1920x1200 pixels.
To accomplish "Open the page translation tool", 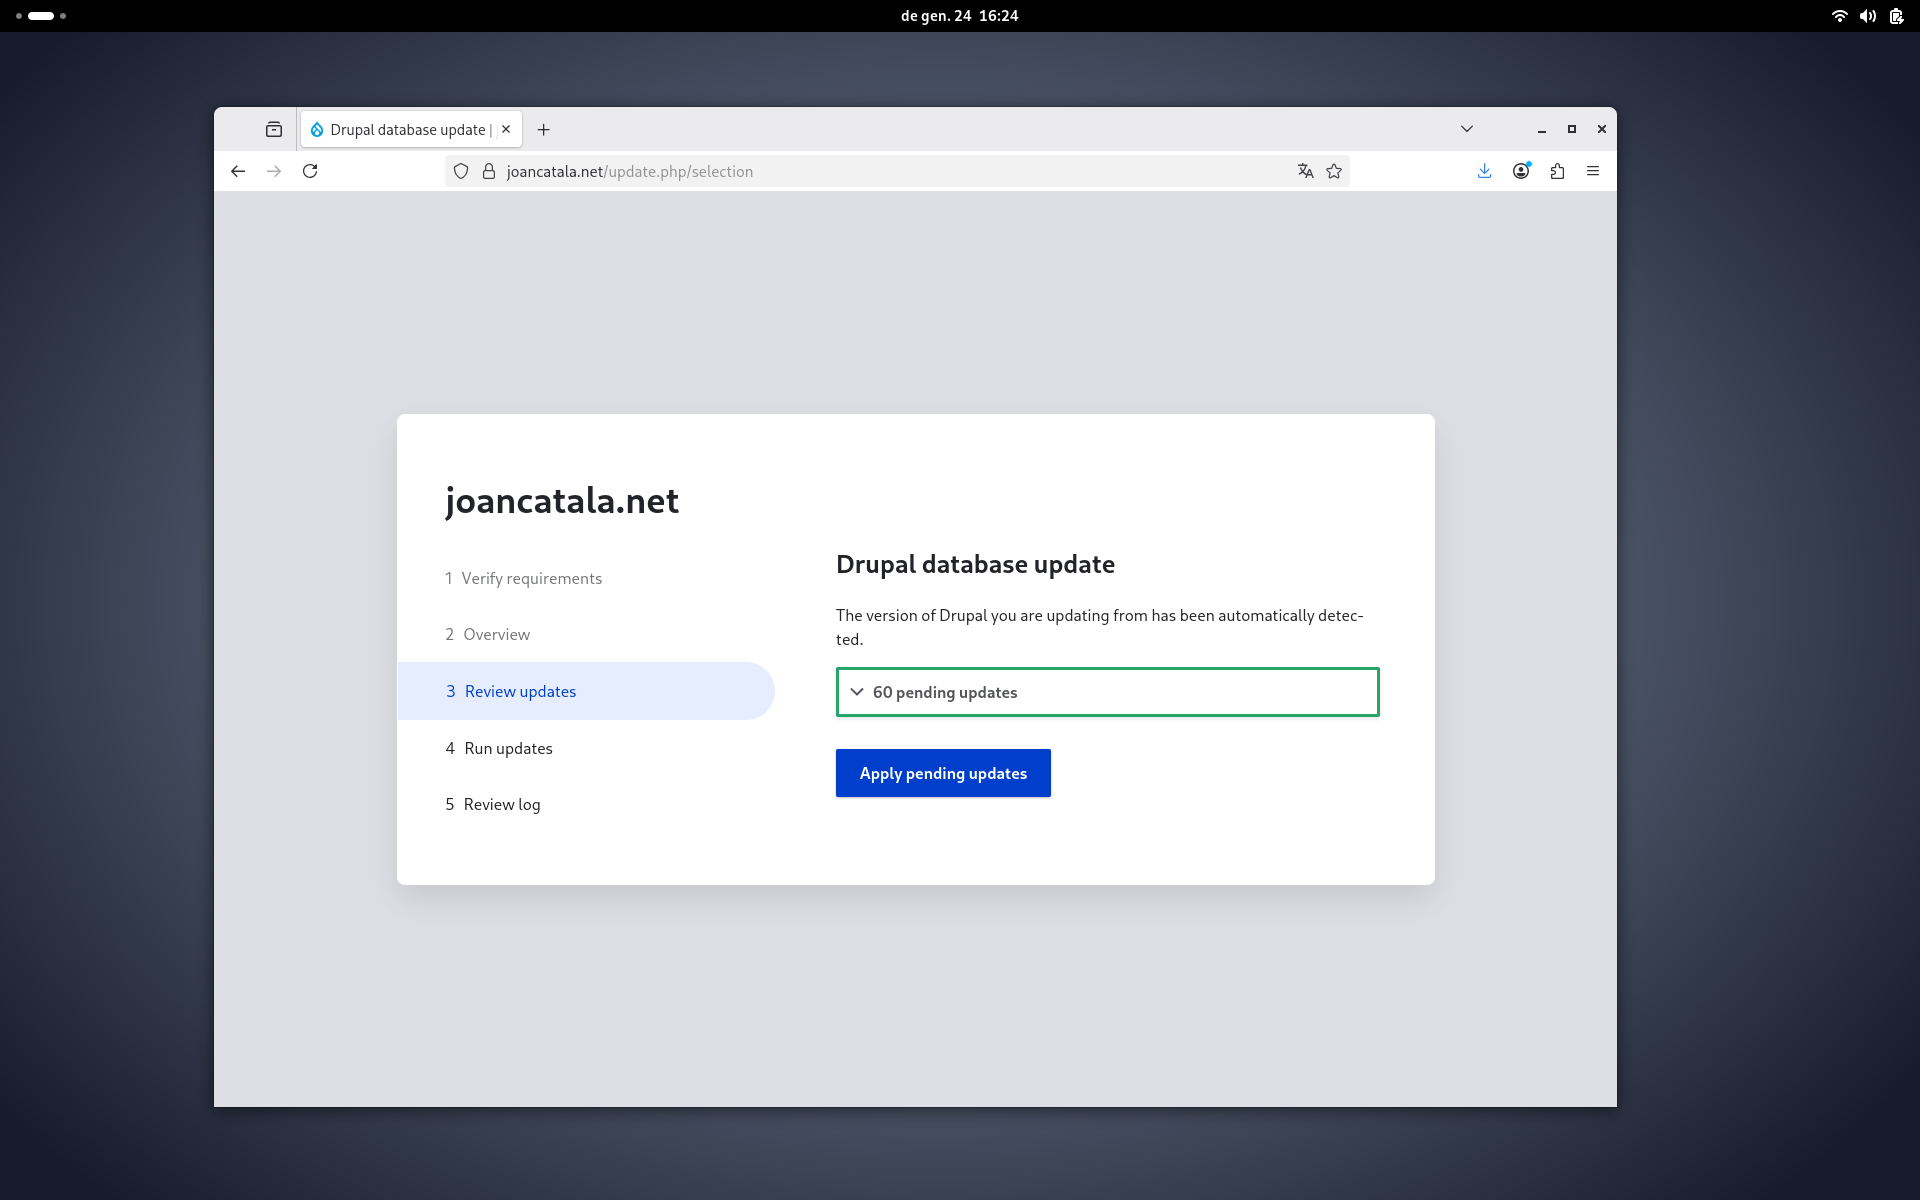I will (1305, 171).
